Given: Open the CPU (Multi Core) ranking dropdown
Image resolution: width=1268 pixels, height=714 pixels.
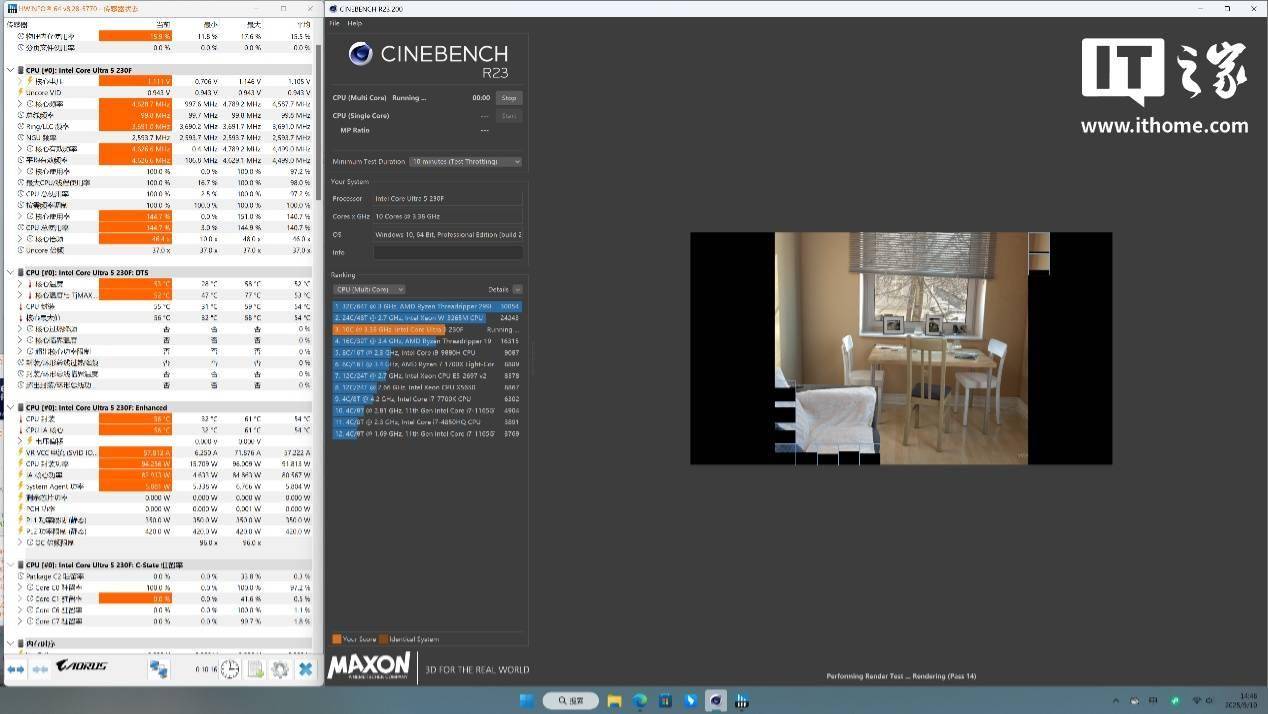Looking at the screenshot, I should (369, 290).
